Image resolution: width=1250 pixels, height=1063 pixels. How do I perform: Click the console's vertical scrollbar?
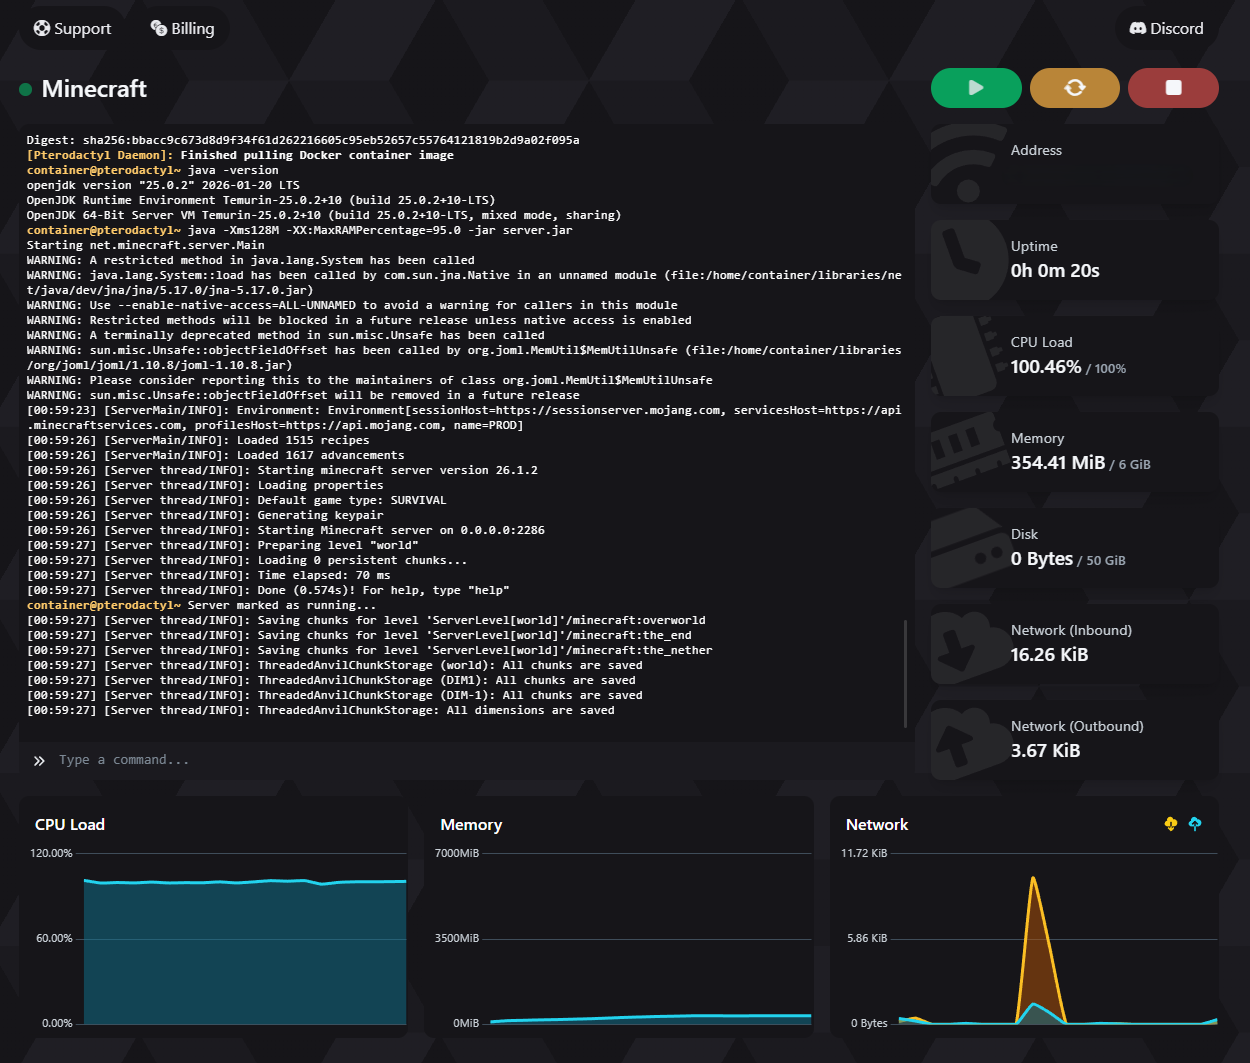coord(905,673)
